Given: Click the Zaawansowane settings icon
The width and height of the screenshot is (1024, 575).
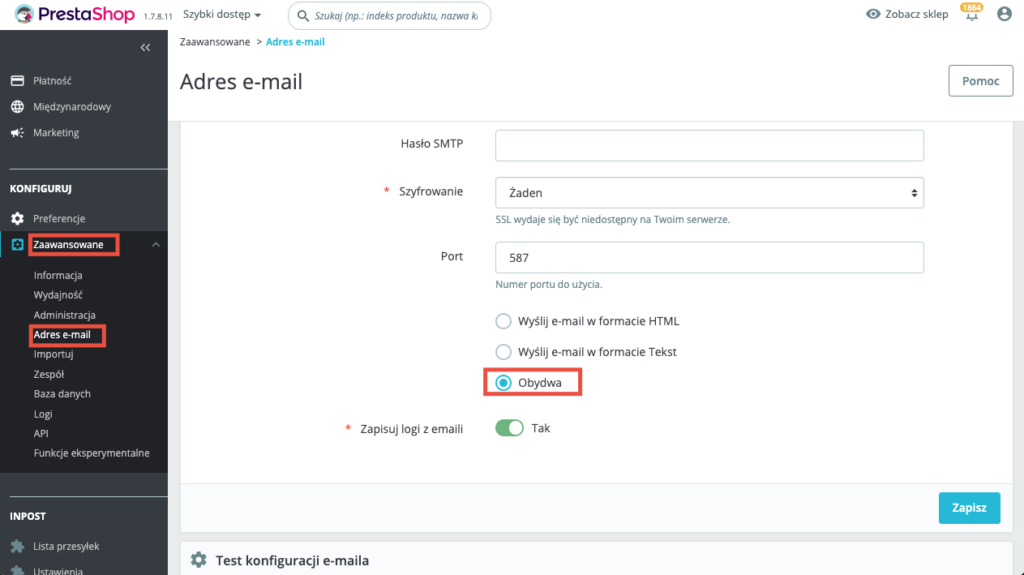Looking at the screenshot, I should click(18, 244).
